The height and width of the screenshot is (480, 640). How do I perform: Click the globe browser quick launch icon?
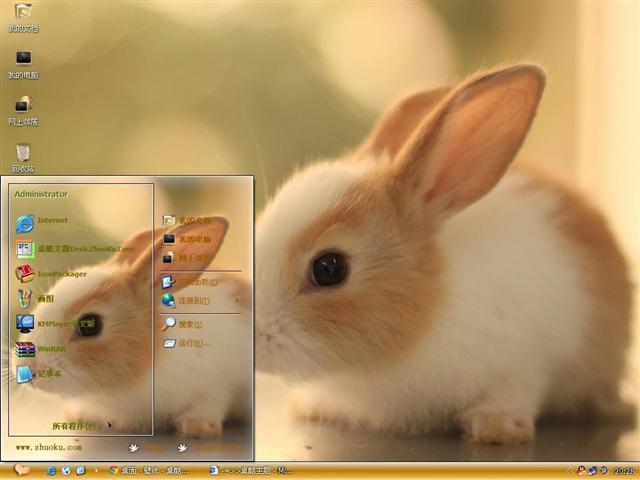pos(66,471)
